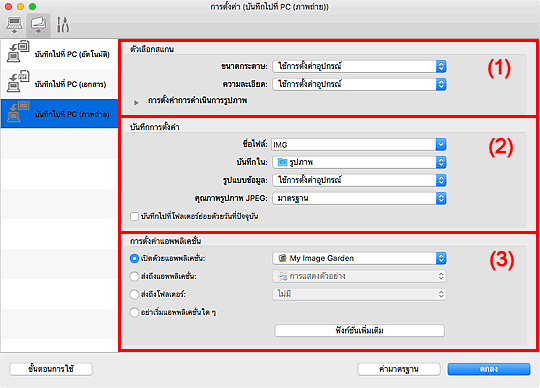Click the ชื่อไฟล์ IMG text field
This screenshot has height=388, width=540.
click(x=354, y=145)
